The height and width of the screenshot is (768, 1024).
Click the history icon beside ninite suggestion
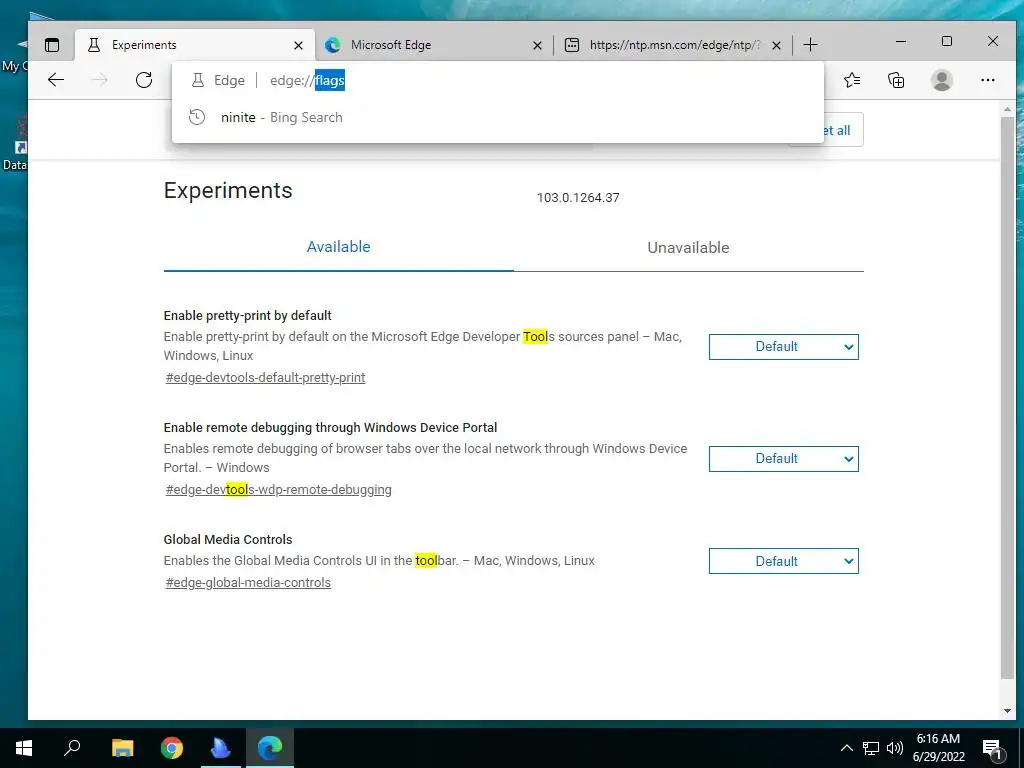[197, 118]
